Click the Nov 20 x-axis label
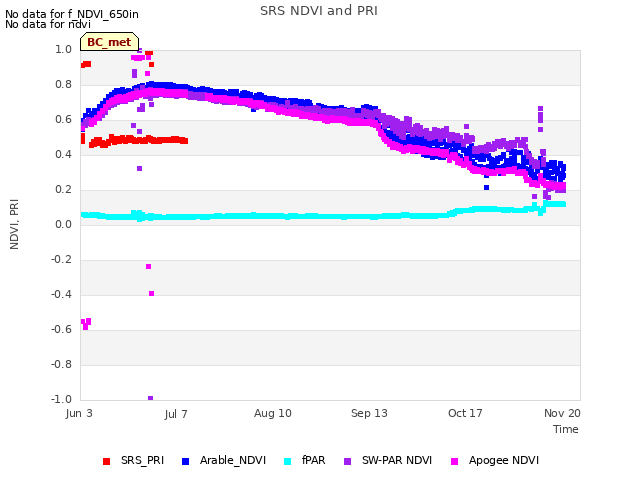640x480 pixels. pos(562,413)
